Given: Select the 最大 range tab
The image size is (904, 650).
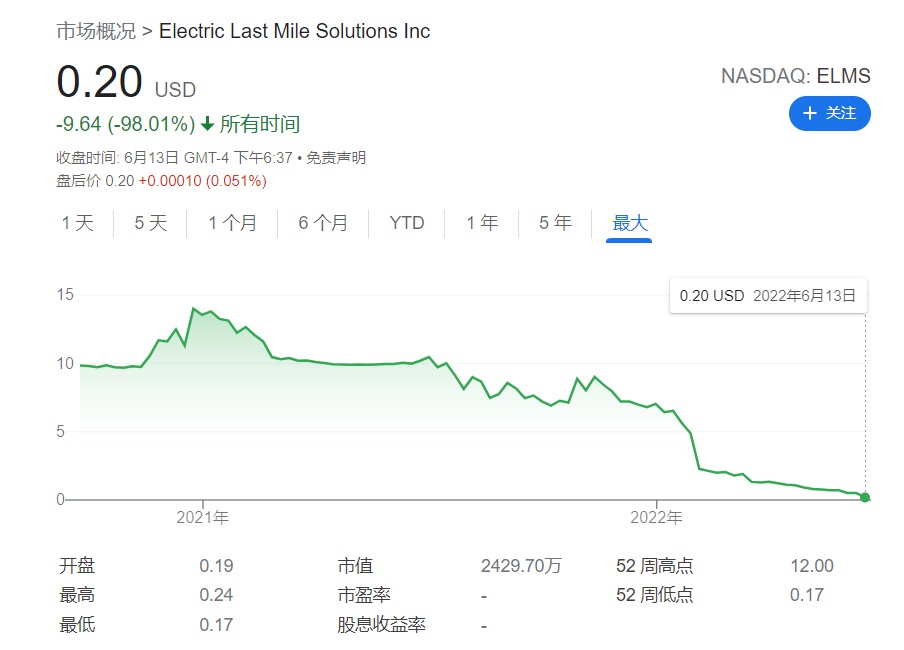Looking at the screenshot, I should click(x=630, y=223).
